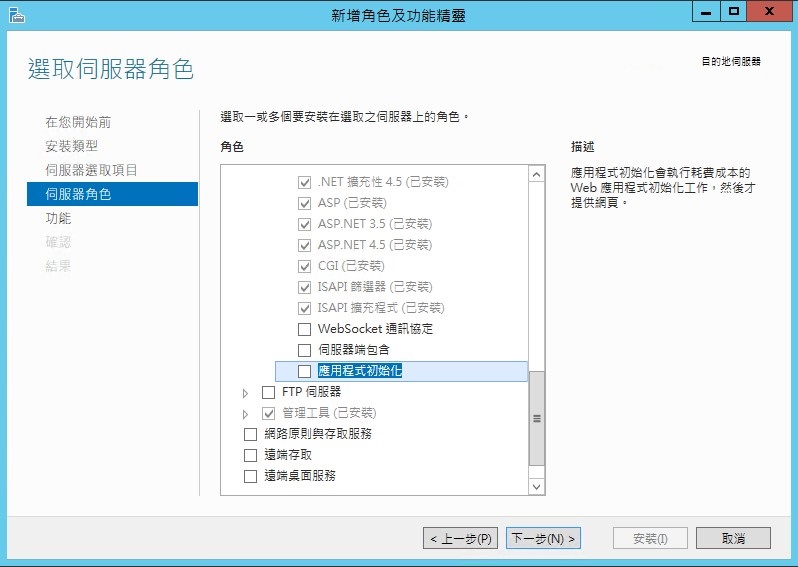Image resolution: width=798 pixels, height=567 pixels.
Task: Click the 下一步(N) button
Action: click(543, 538)
